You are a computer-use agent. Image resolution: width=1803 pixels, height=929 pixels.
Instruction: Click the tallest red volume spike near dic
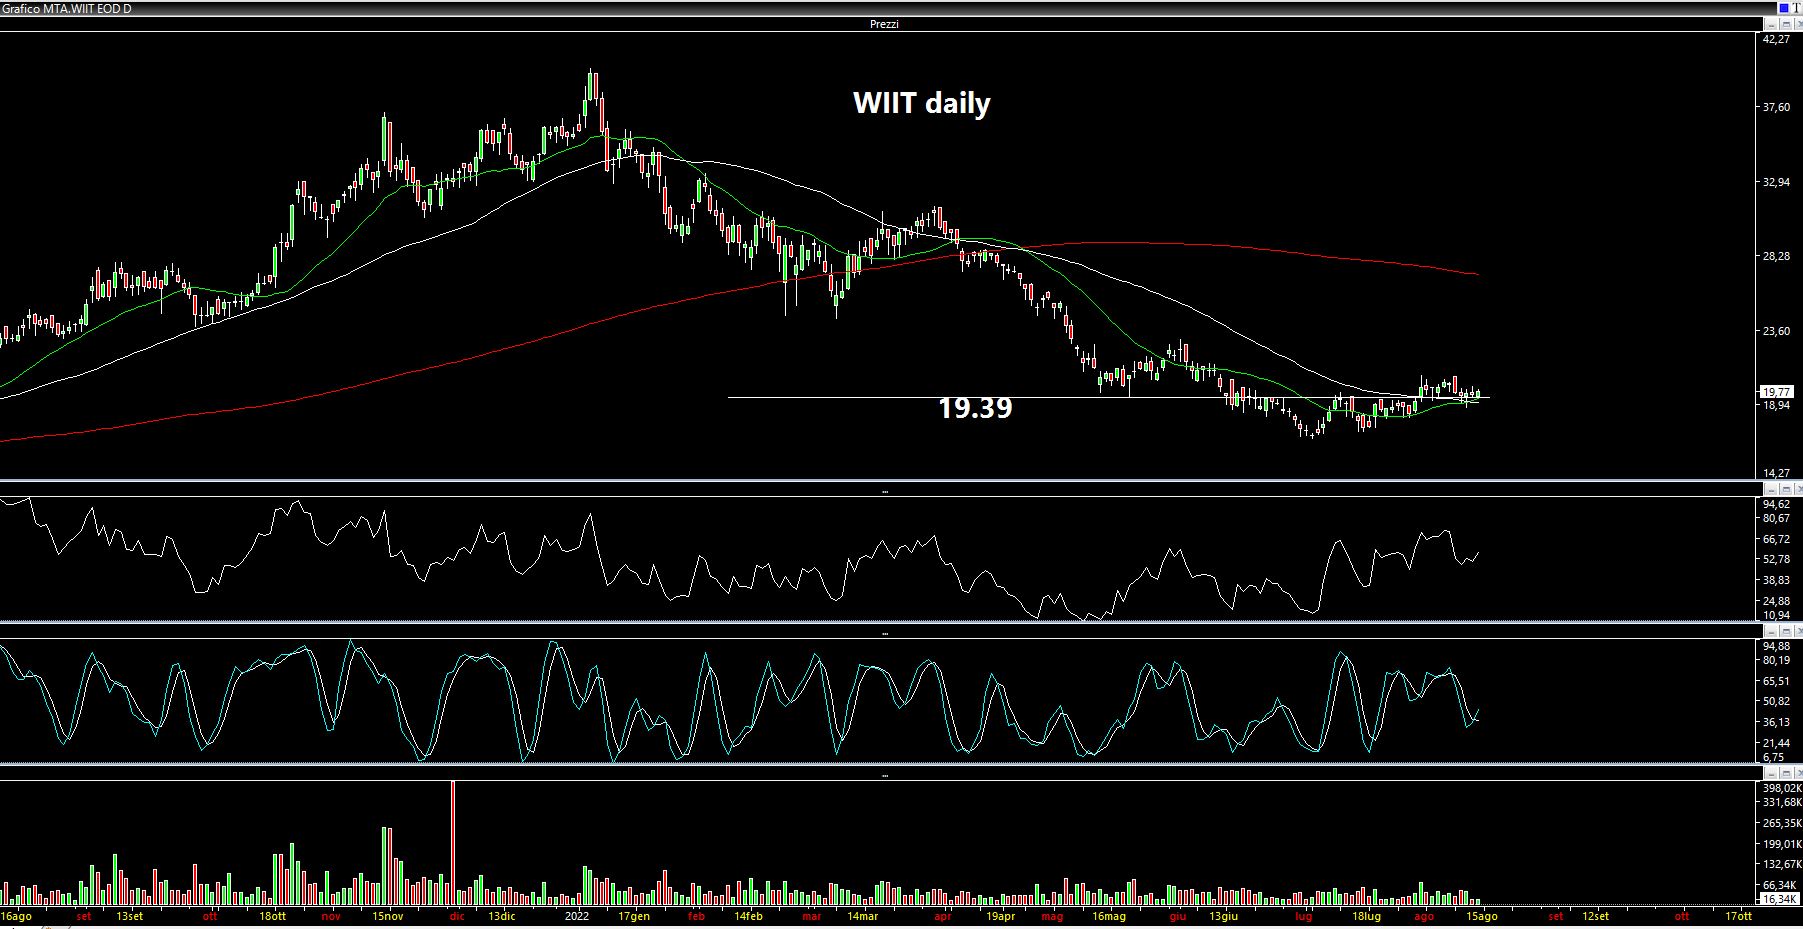pos(453,842)
